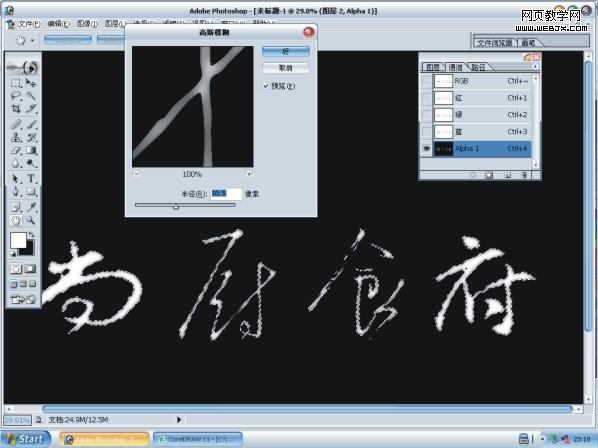
Task: Open the channels panel flyout menu arrow
Action: coord(535,67)
